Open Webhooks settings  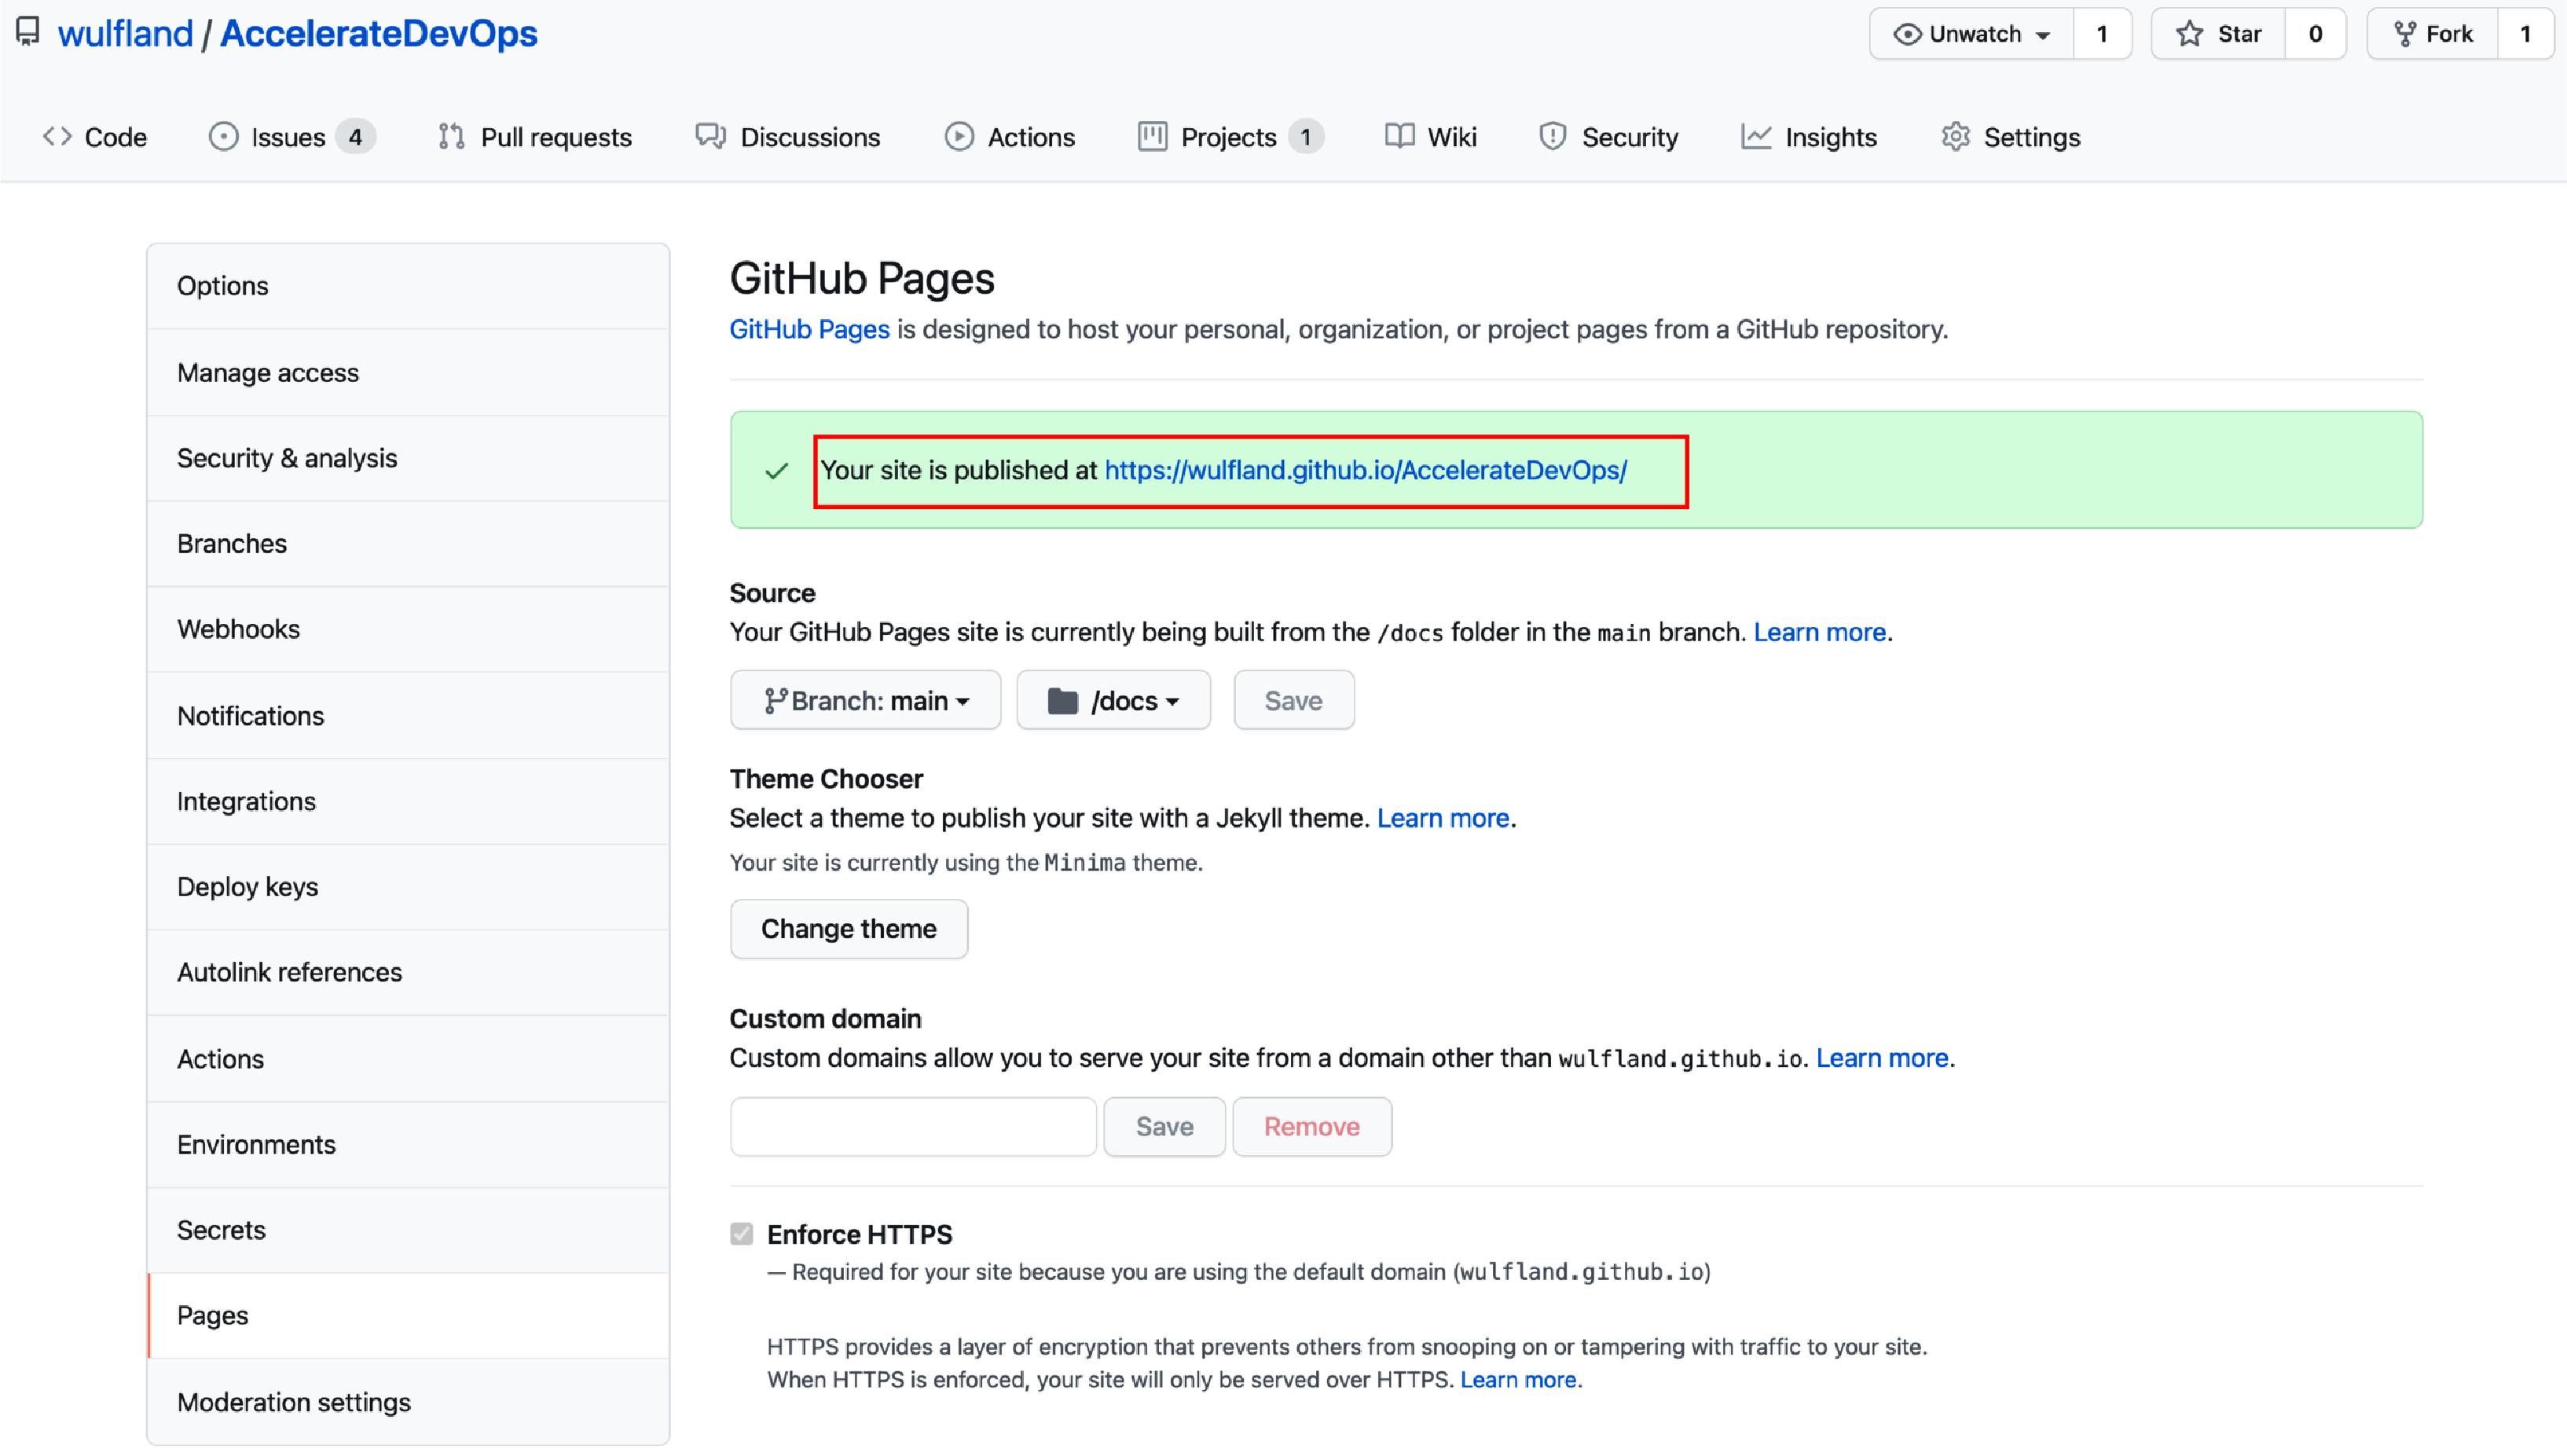(408, 629)
